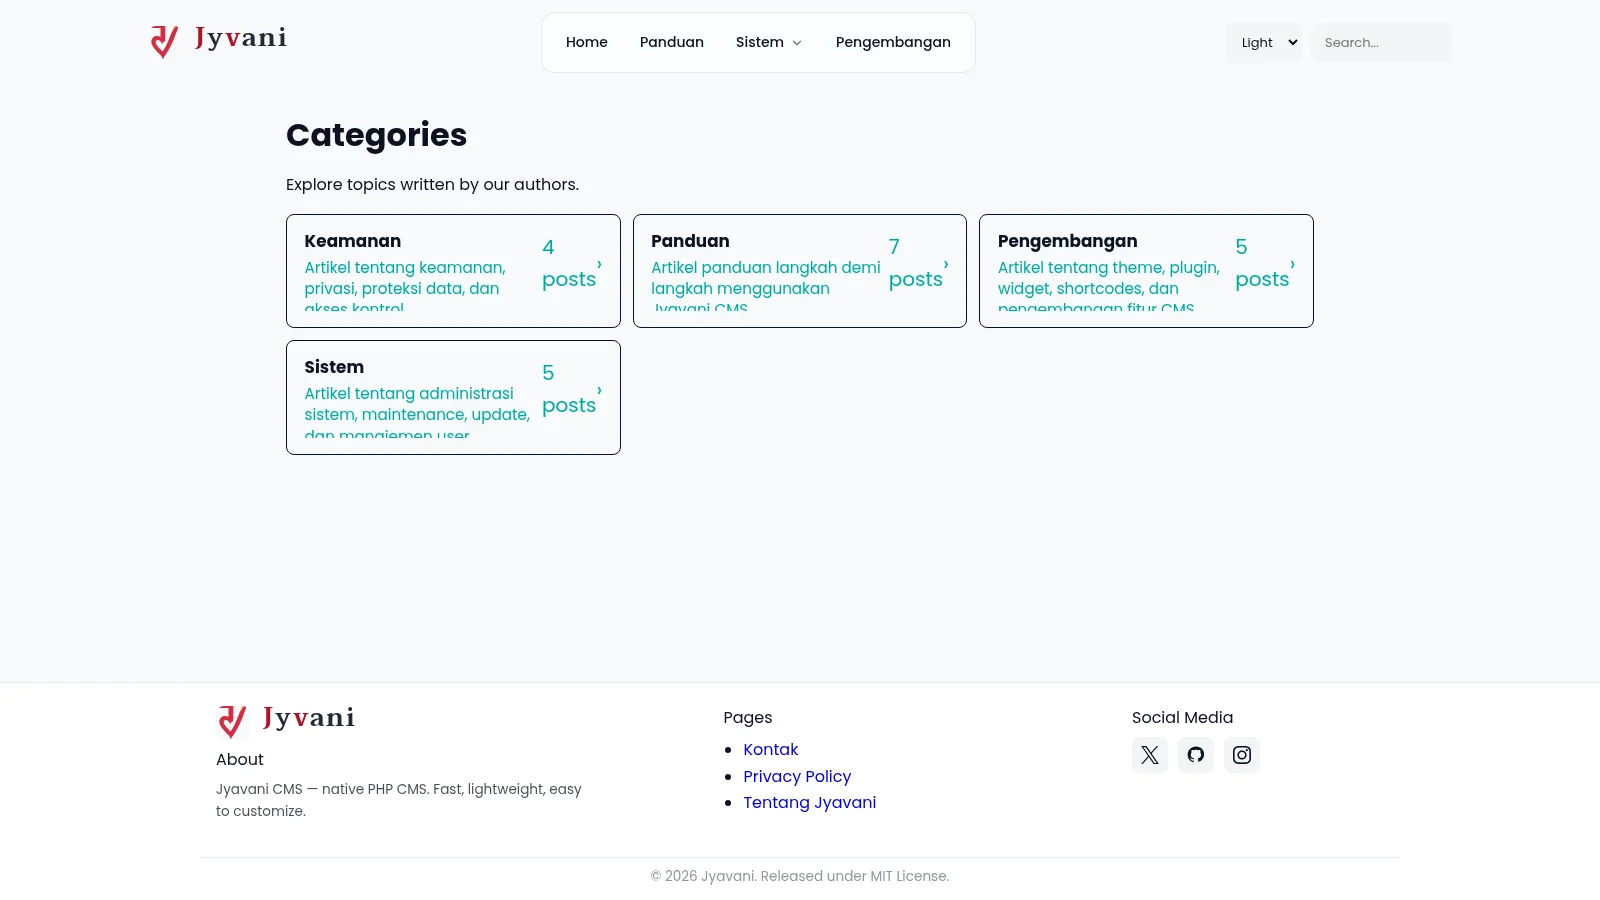
Task: Open the GitHub social icon
Action: 1196,755
